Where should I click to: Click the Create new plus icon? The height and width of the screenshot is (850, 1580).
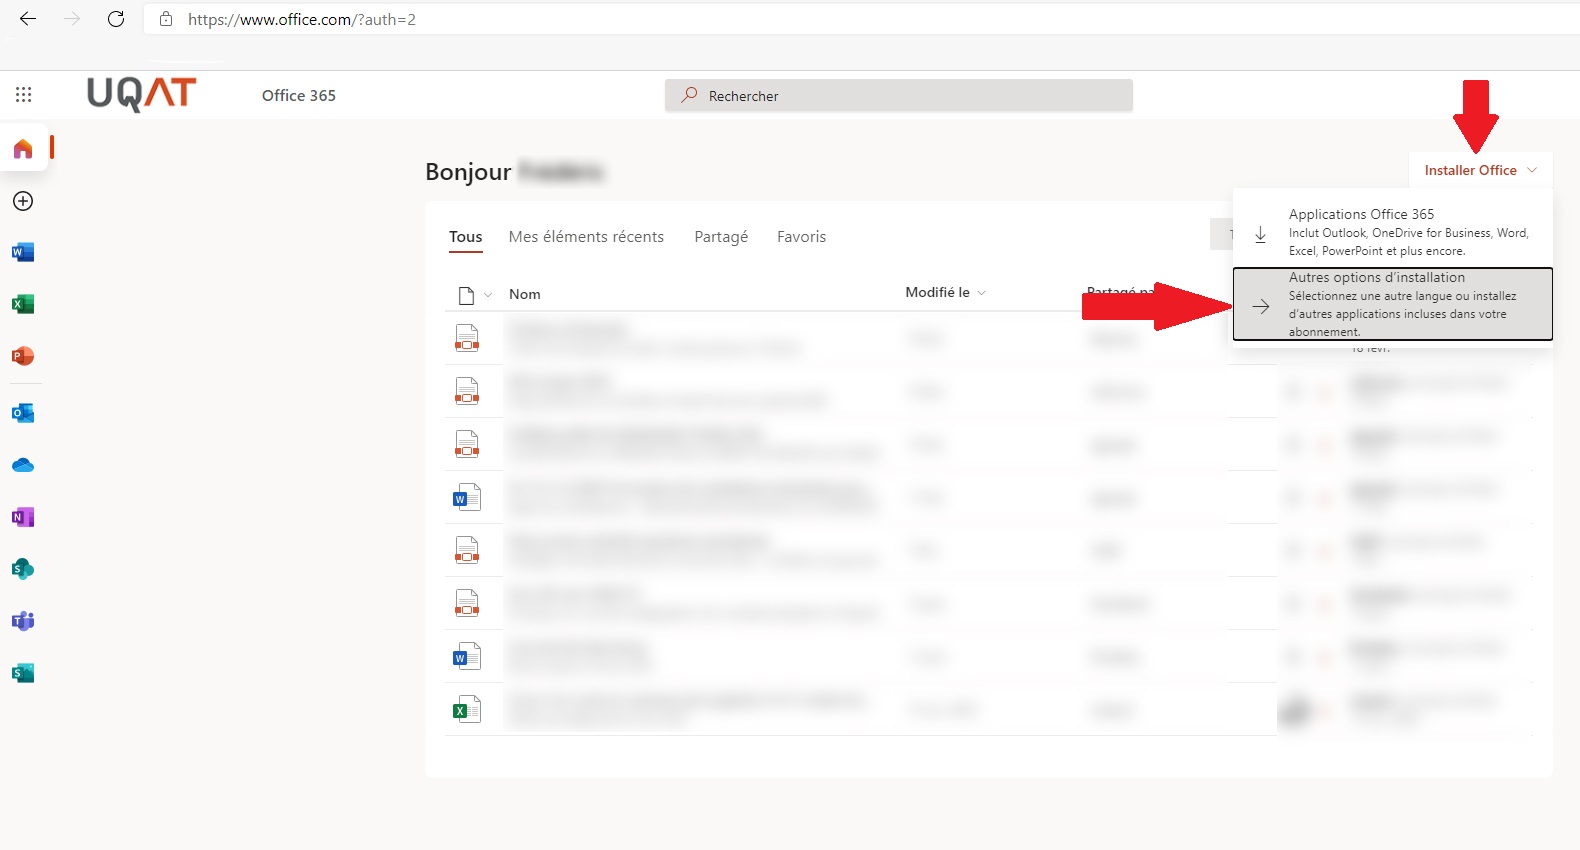tap(23, 201)
